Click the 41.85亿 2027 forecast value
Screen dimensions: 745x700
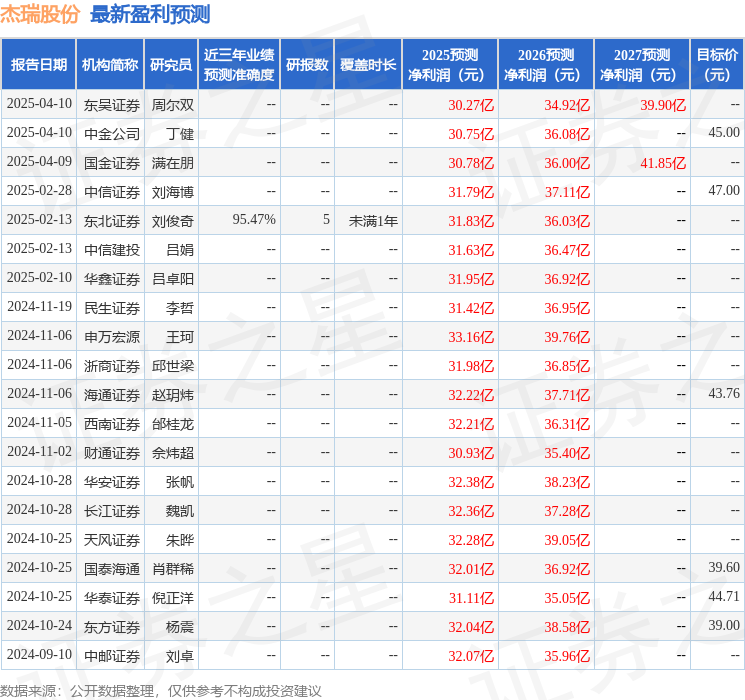(x=663, y=163)
